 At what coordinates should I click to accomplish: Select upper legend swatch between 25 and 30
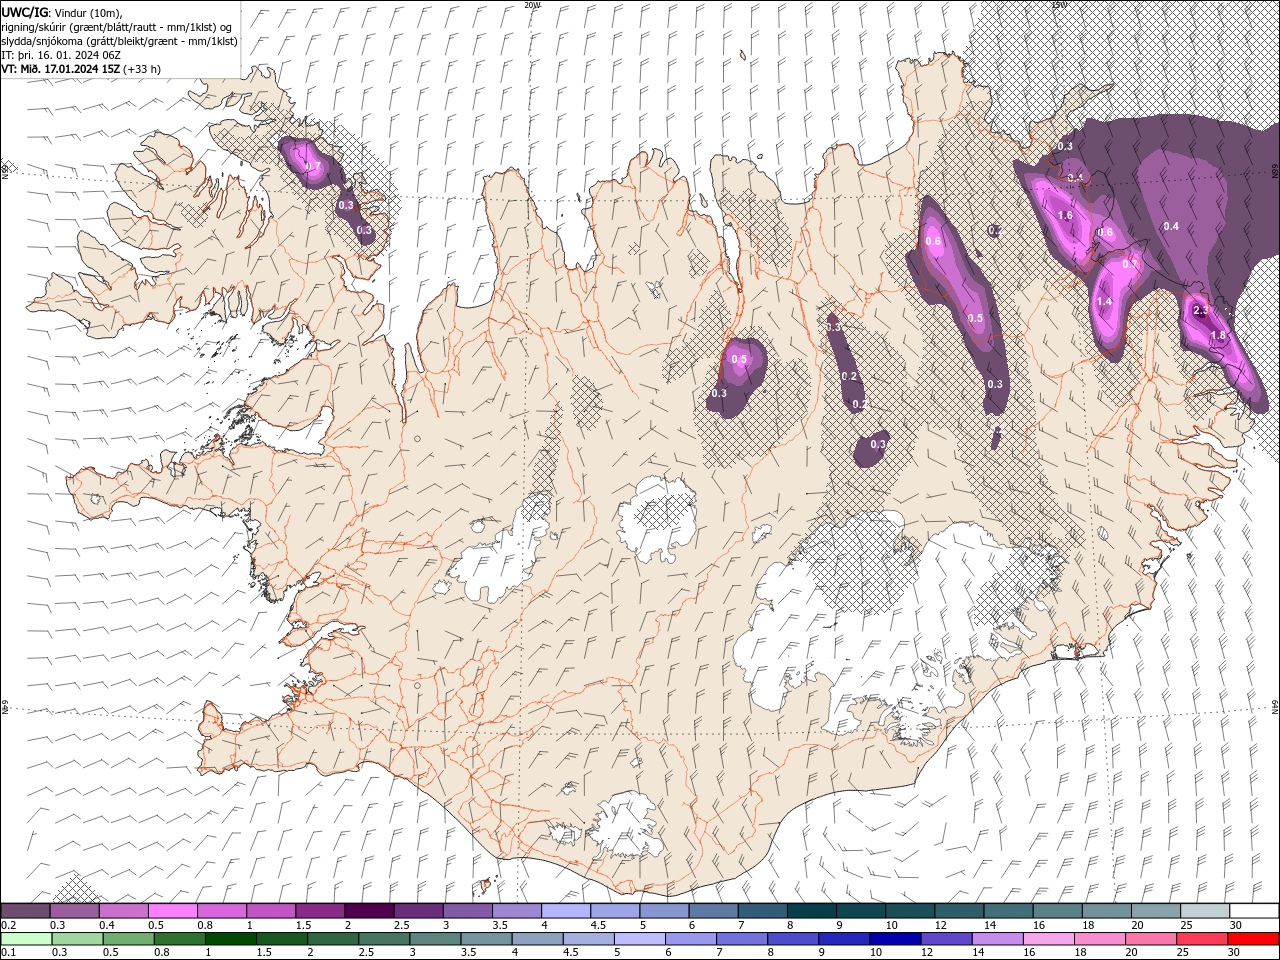[x=1204, y=911]
